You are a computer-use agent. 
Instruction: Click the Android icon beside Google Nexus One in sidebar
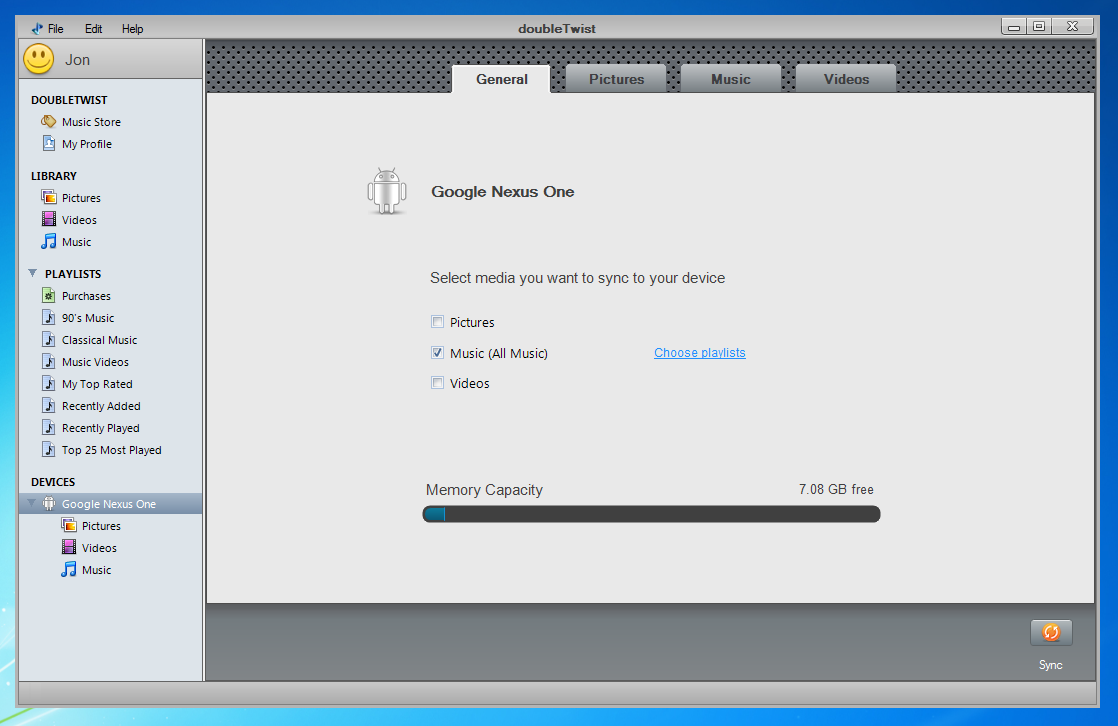click(48, 503)
